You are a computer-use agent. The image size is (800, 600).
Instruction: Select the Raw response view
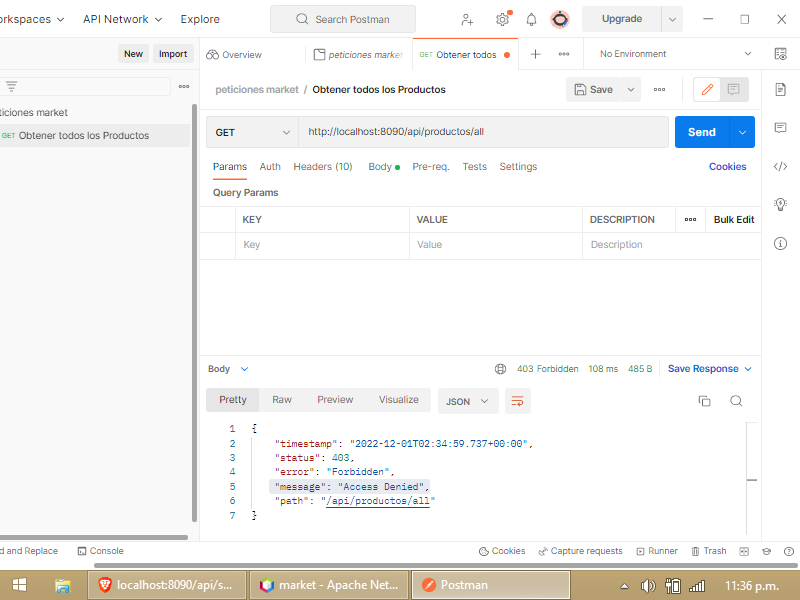[282, 399]
